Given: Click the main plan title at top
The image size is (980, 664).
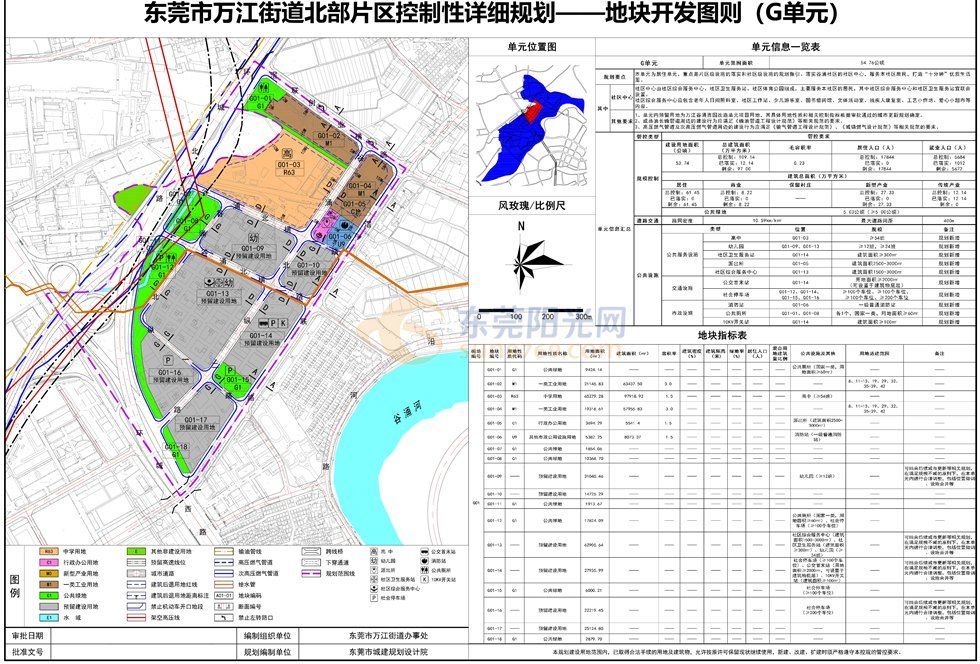Looking at the screenshot, I should [x=491, y=15].
